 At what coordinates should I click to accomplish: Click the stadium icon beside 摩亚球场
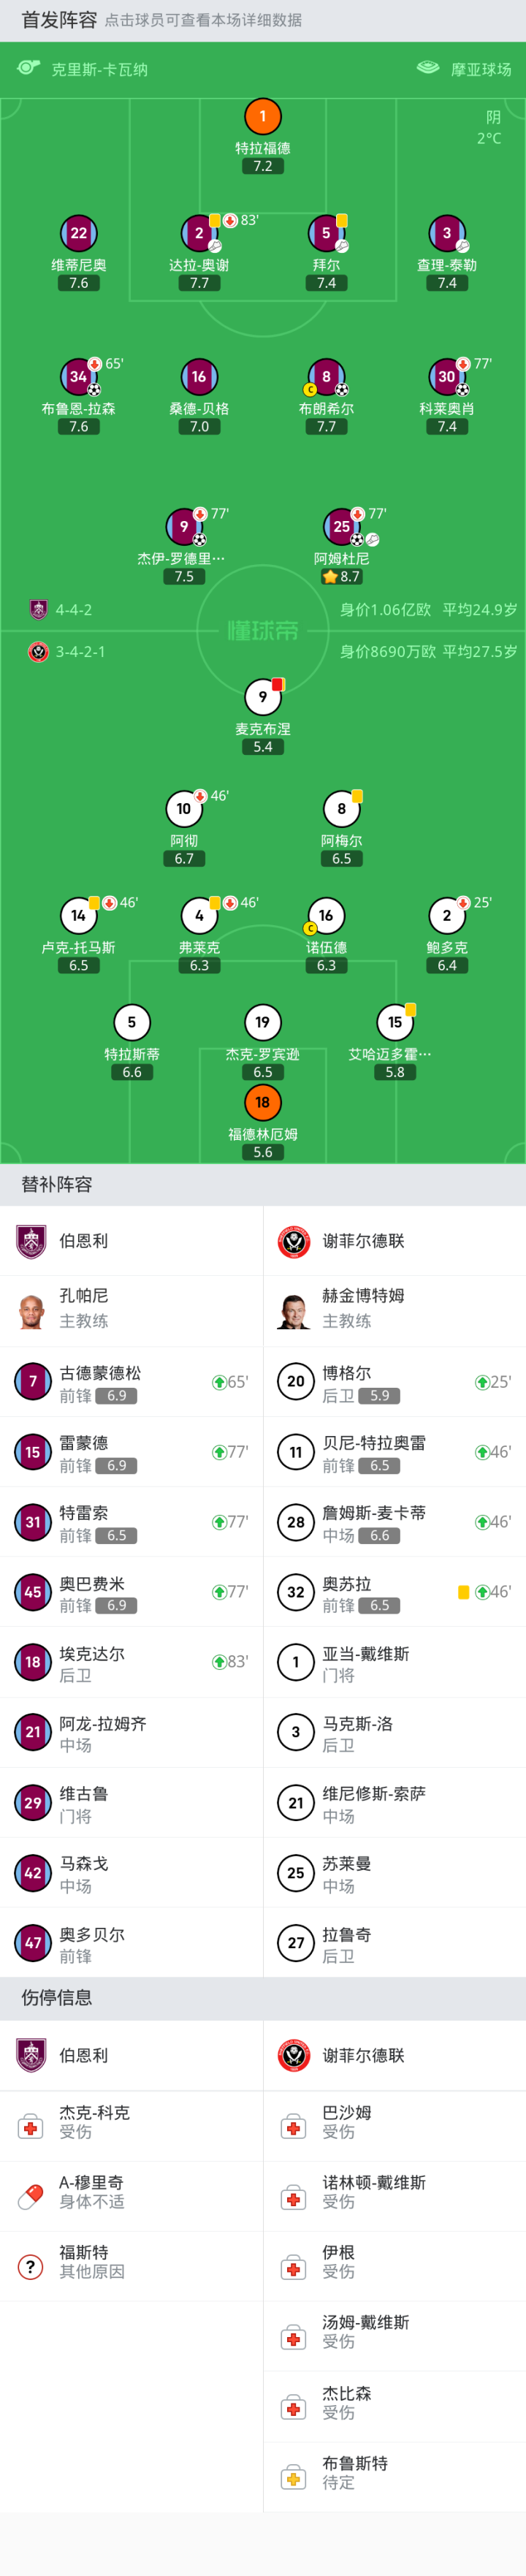(x=428, y=68)
